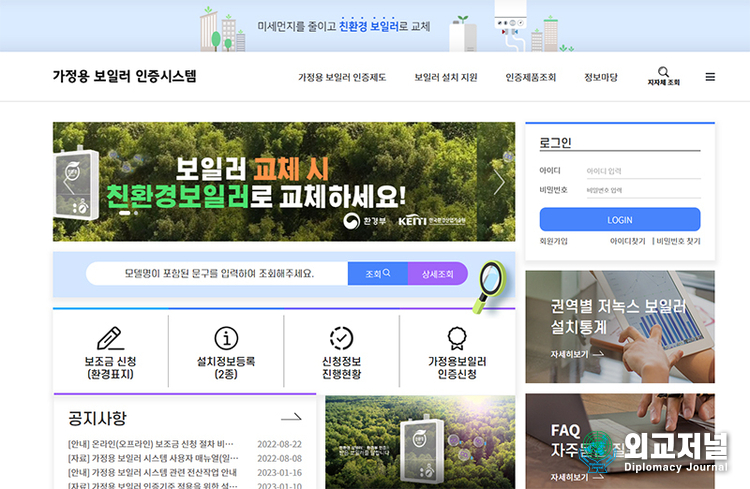Click date 2022-08-08 in notices
This screenshot has height=489, width=750.
point(279,458)
